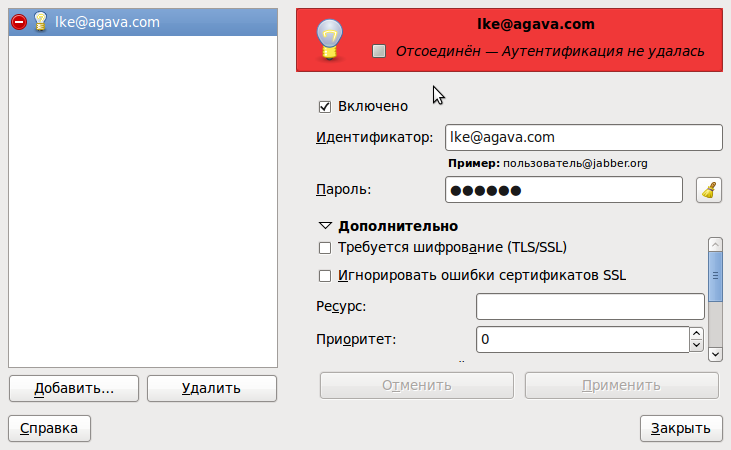731x450 pixels.
Task: Uncheck the Включено checkbox
Action: point(324,106)
